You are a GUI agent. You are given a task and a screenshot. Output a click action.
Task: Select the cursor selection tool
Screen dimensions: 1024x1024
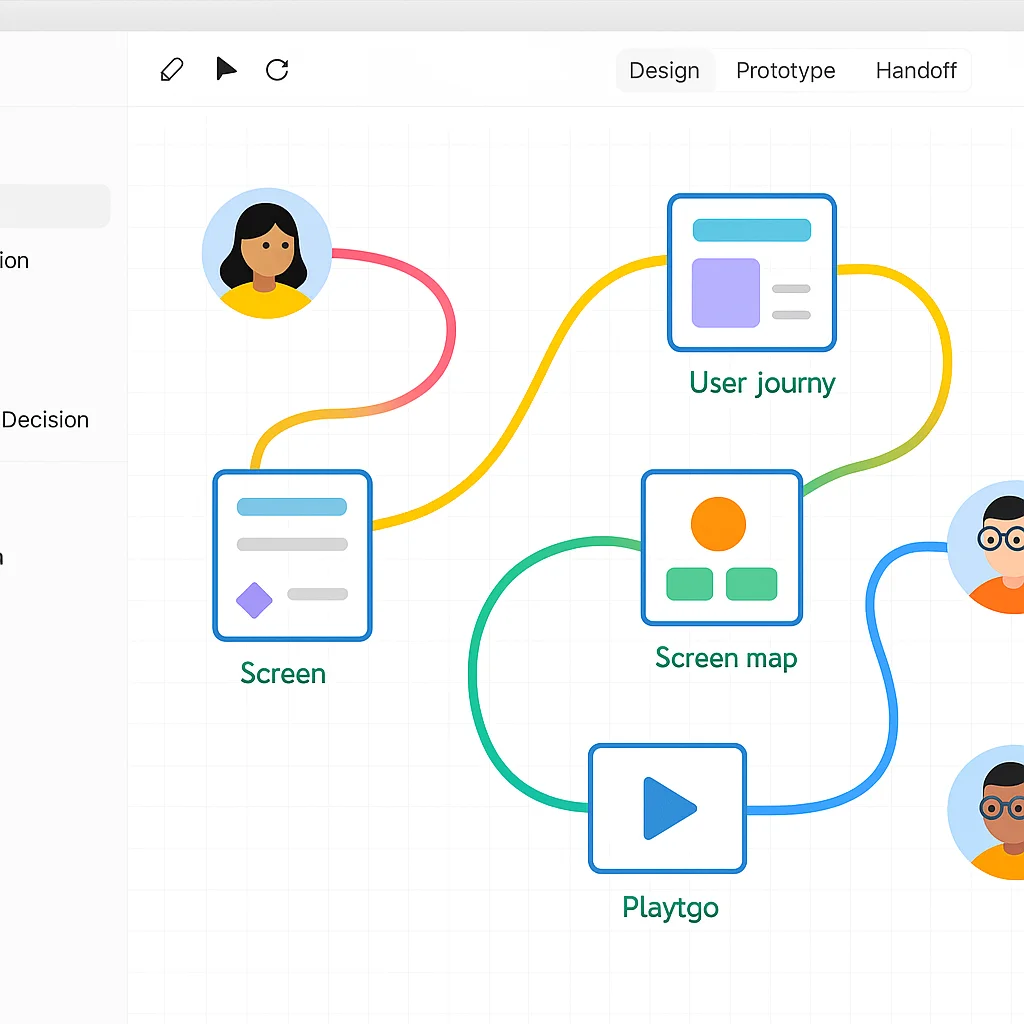[226, 69]
